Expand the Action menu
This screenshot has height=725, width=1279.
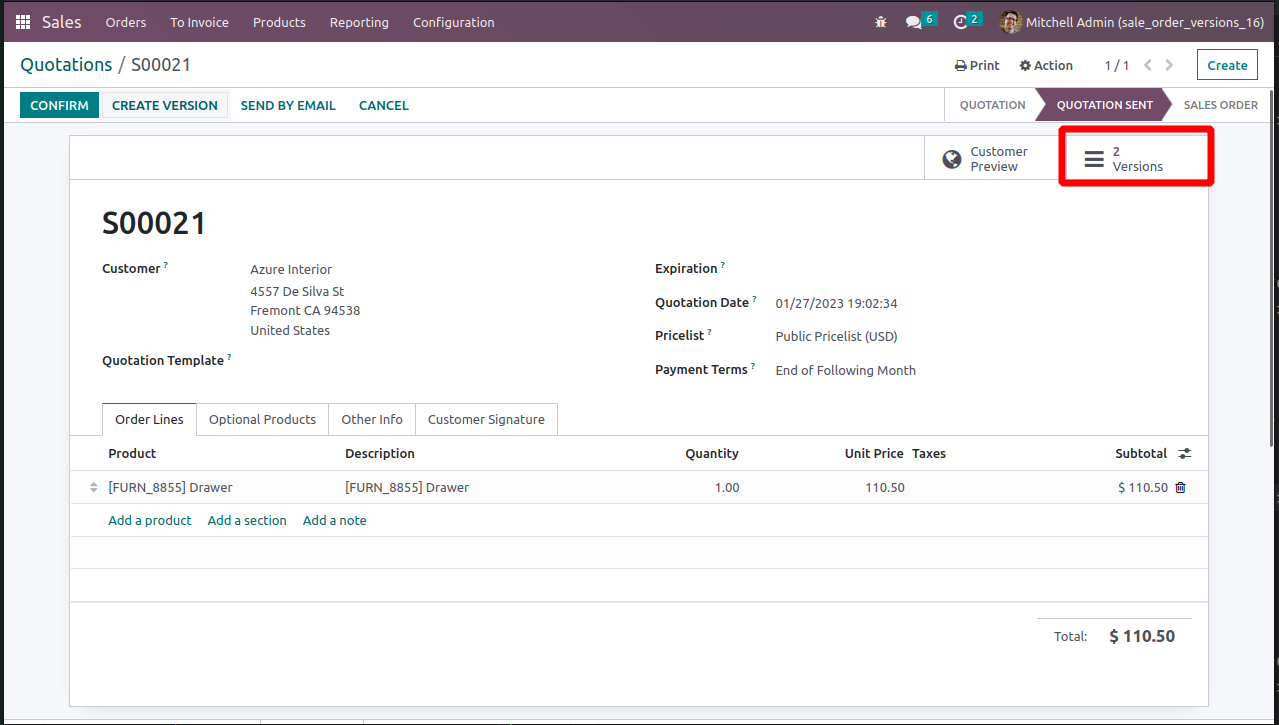tap(1046, 65)
